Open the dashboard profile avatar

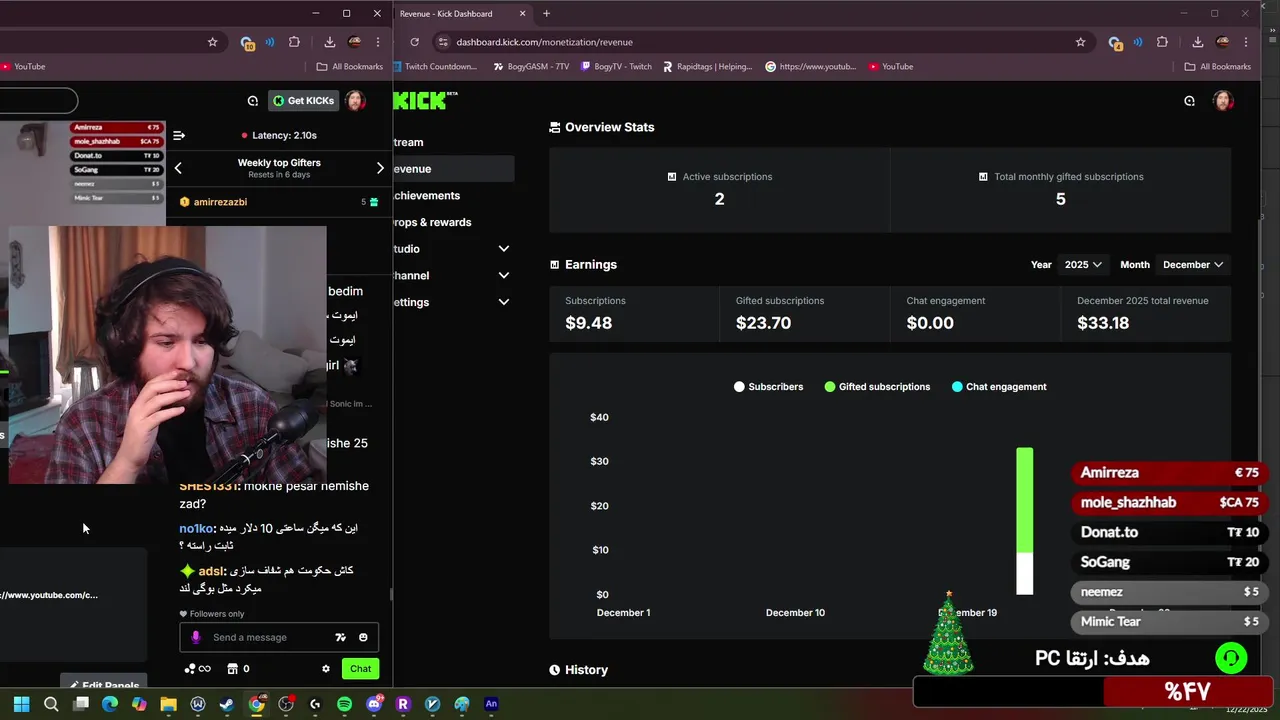coord(1223,100)
